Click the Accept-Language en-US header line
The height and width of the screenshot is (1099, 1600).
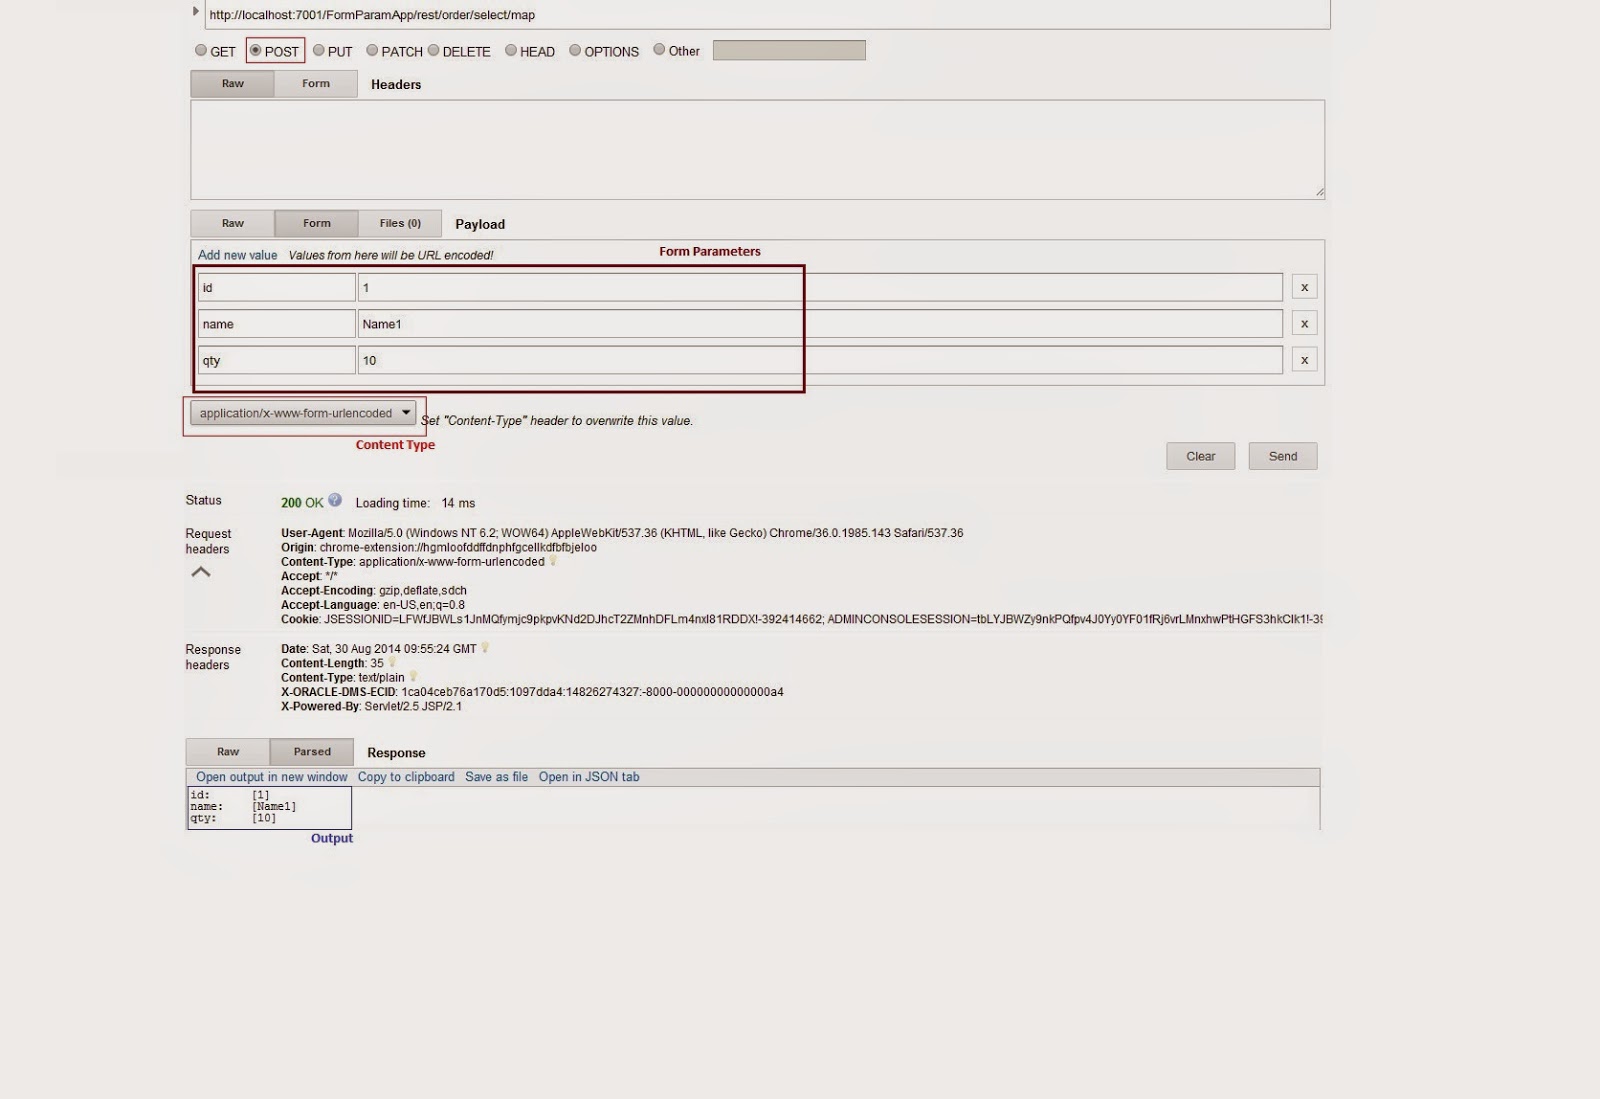click(373, 605)
